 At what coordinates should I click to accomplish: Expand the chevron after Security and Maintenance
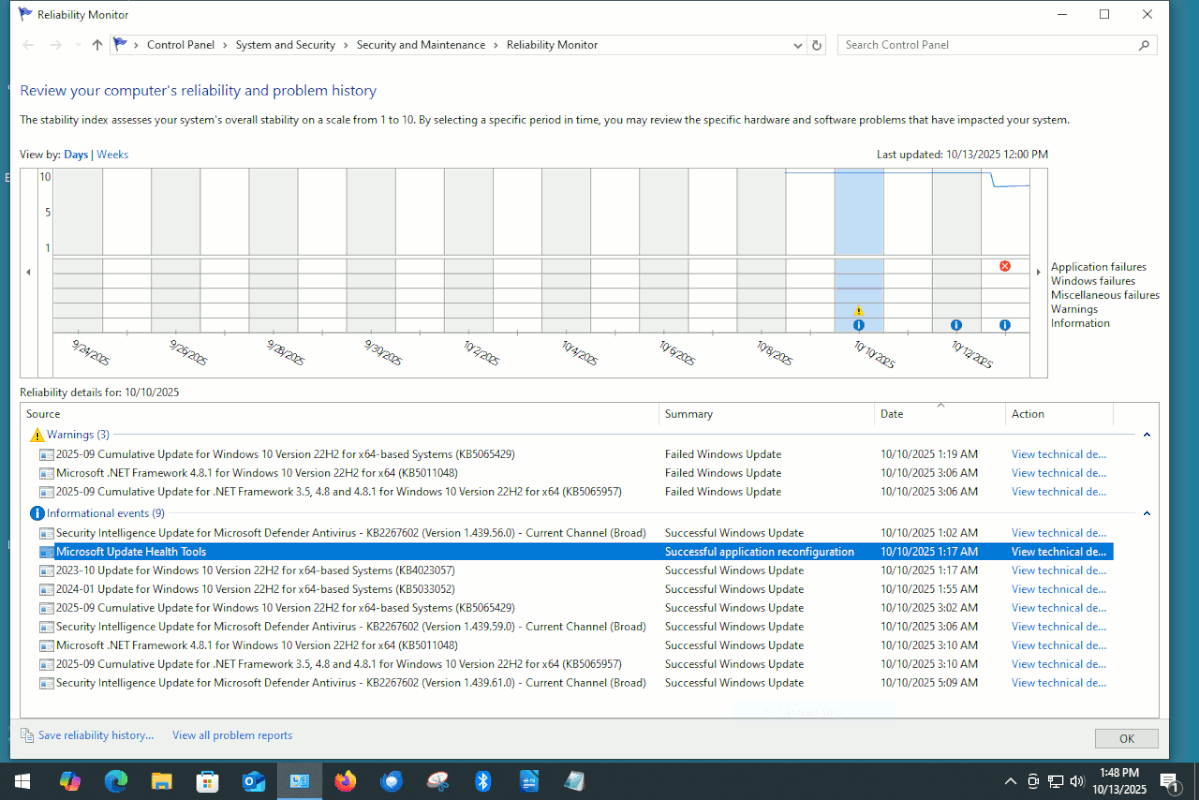pos(496,45)
